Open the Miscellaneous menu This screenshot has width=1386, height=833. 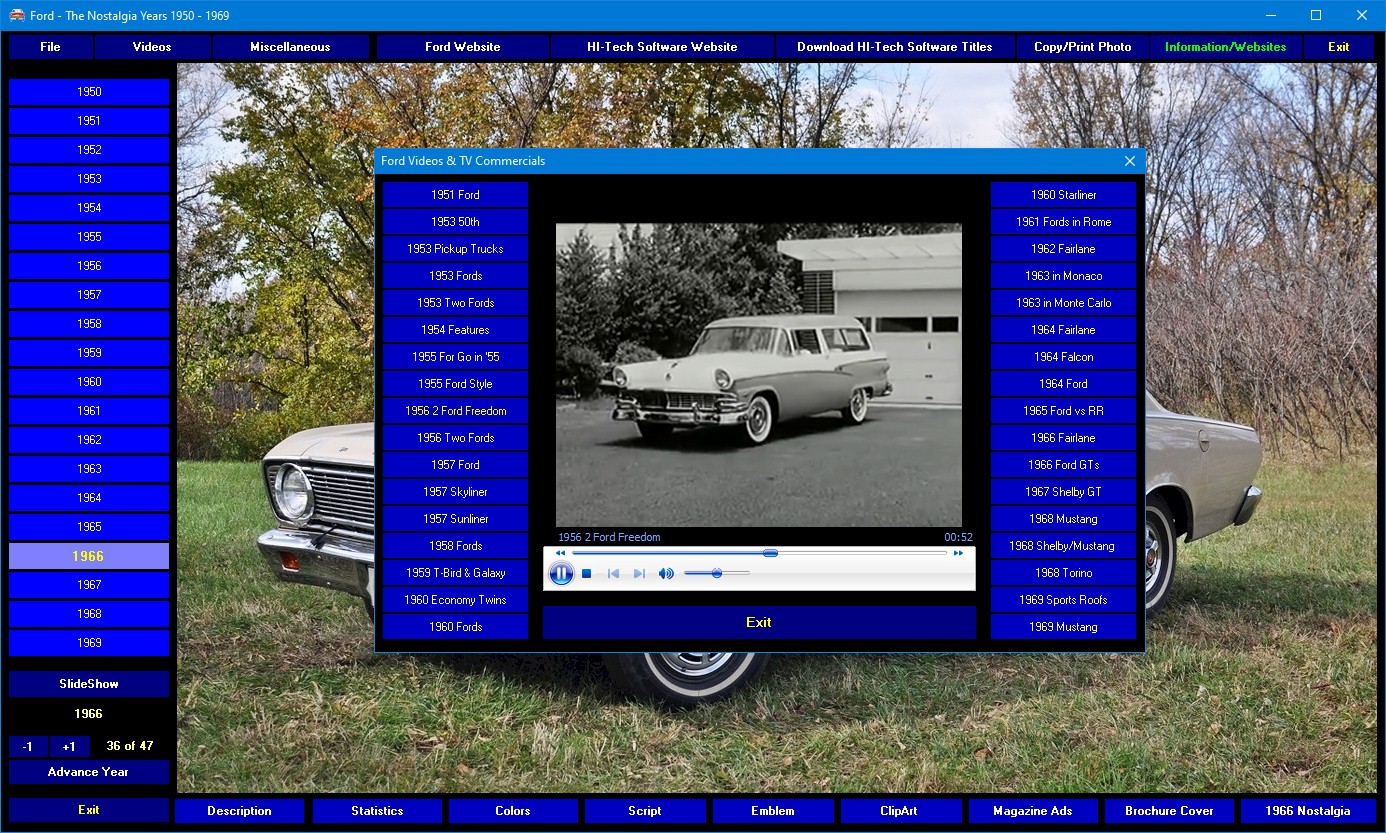290,47
